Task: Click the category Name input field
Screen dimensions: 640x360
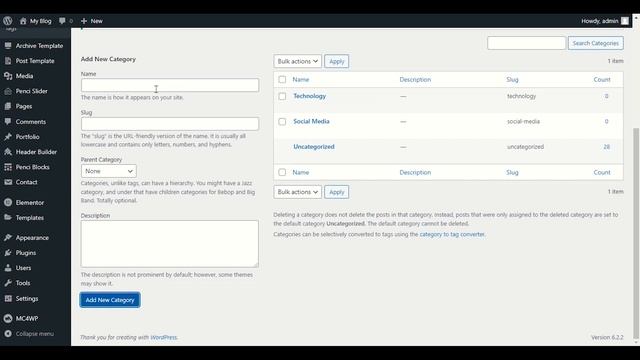Action: point(170,85)
